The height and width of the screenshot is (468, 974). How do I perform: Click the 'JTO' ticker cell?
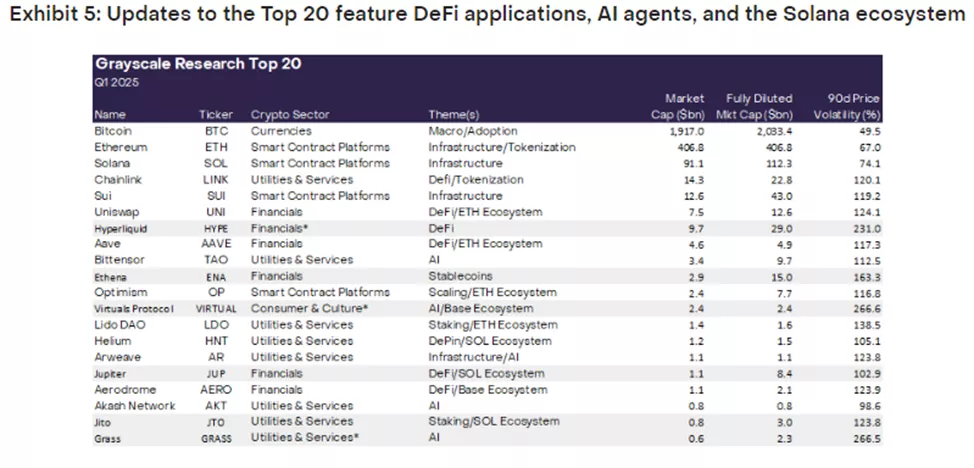coord(216,422)
